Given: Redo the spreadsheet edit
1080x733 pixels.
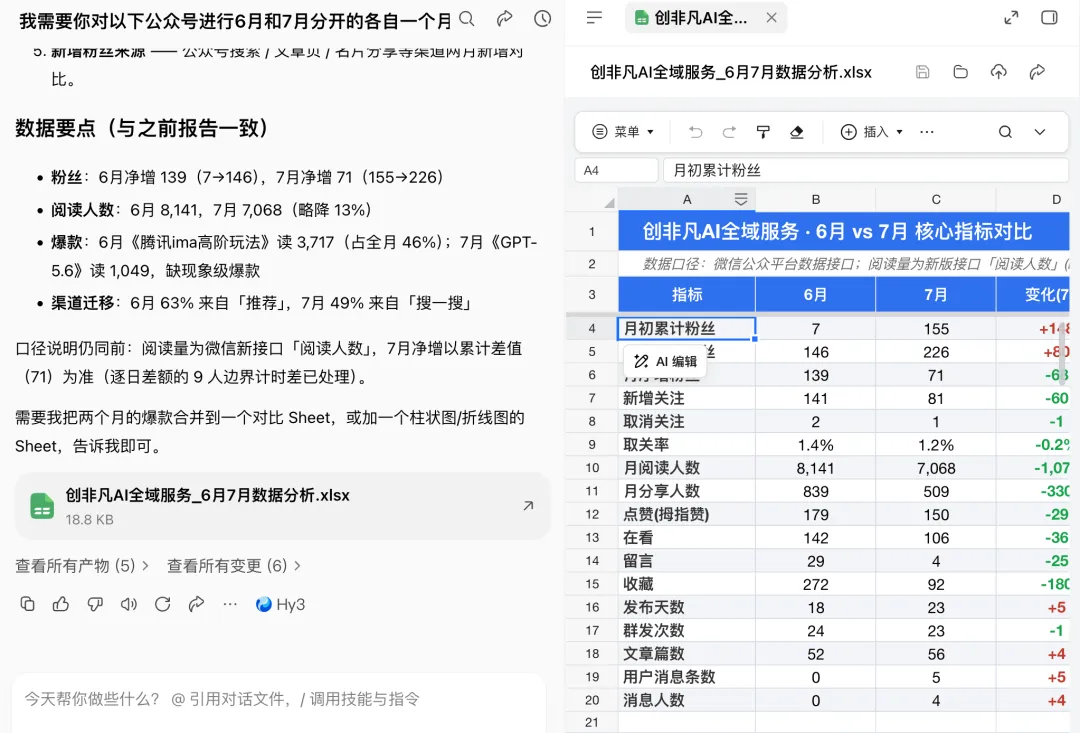Looking at the screenshot, I should [729, 132].
